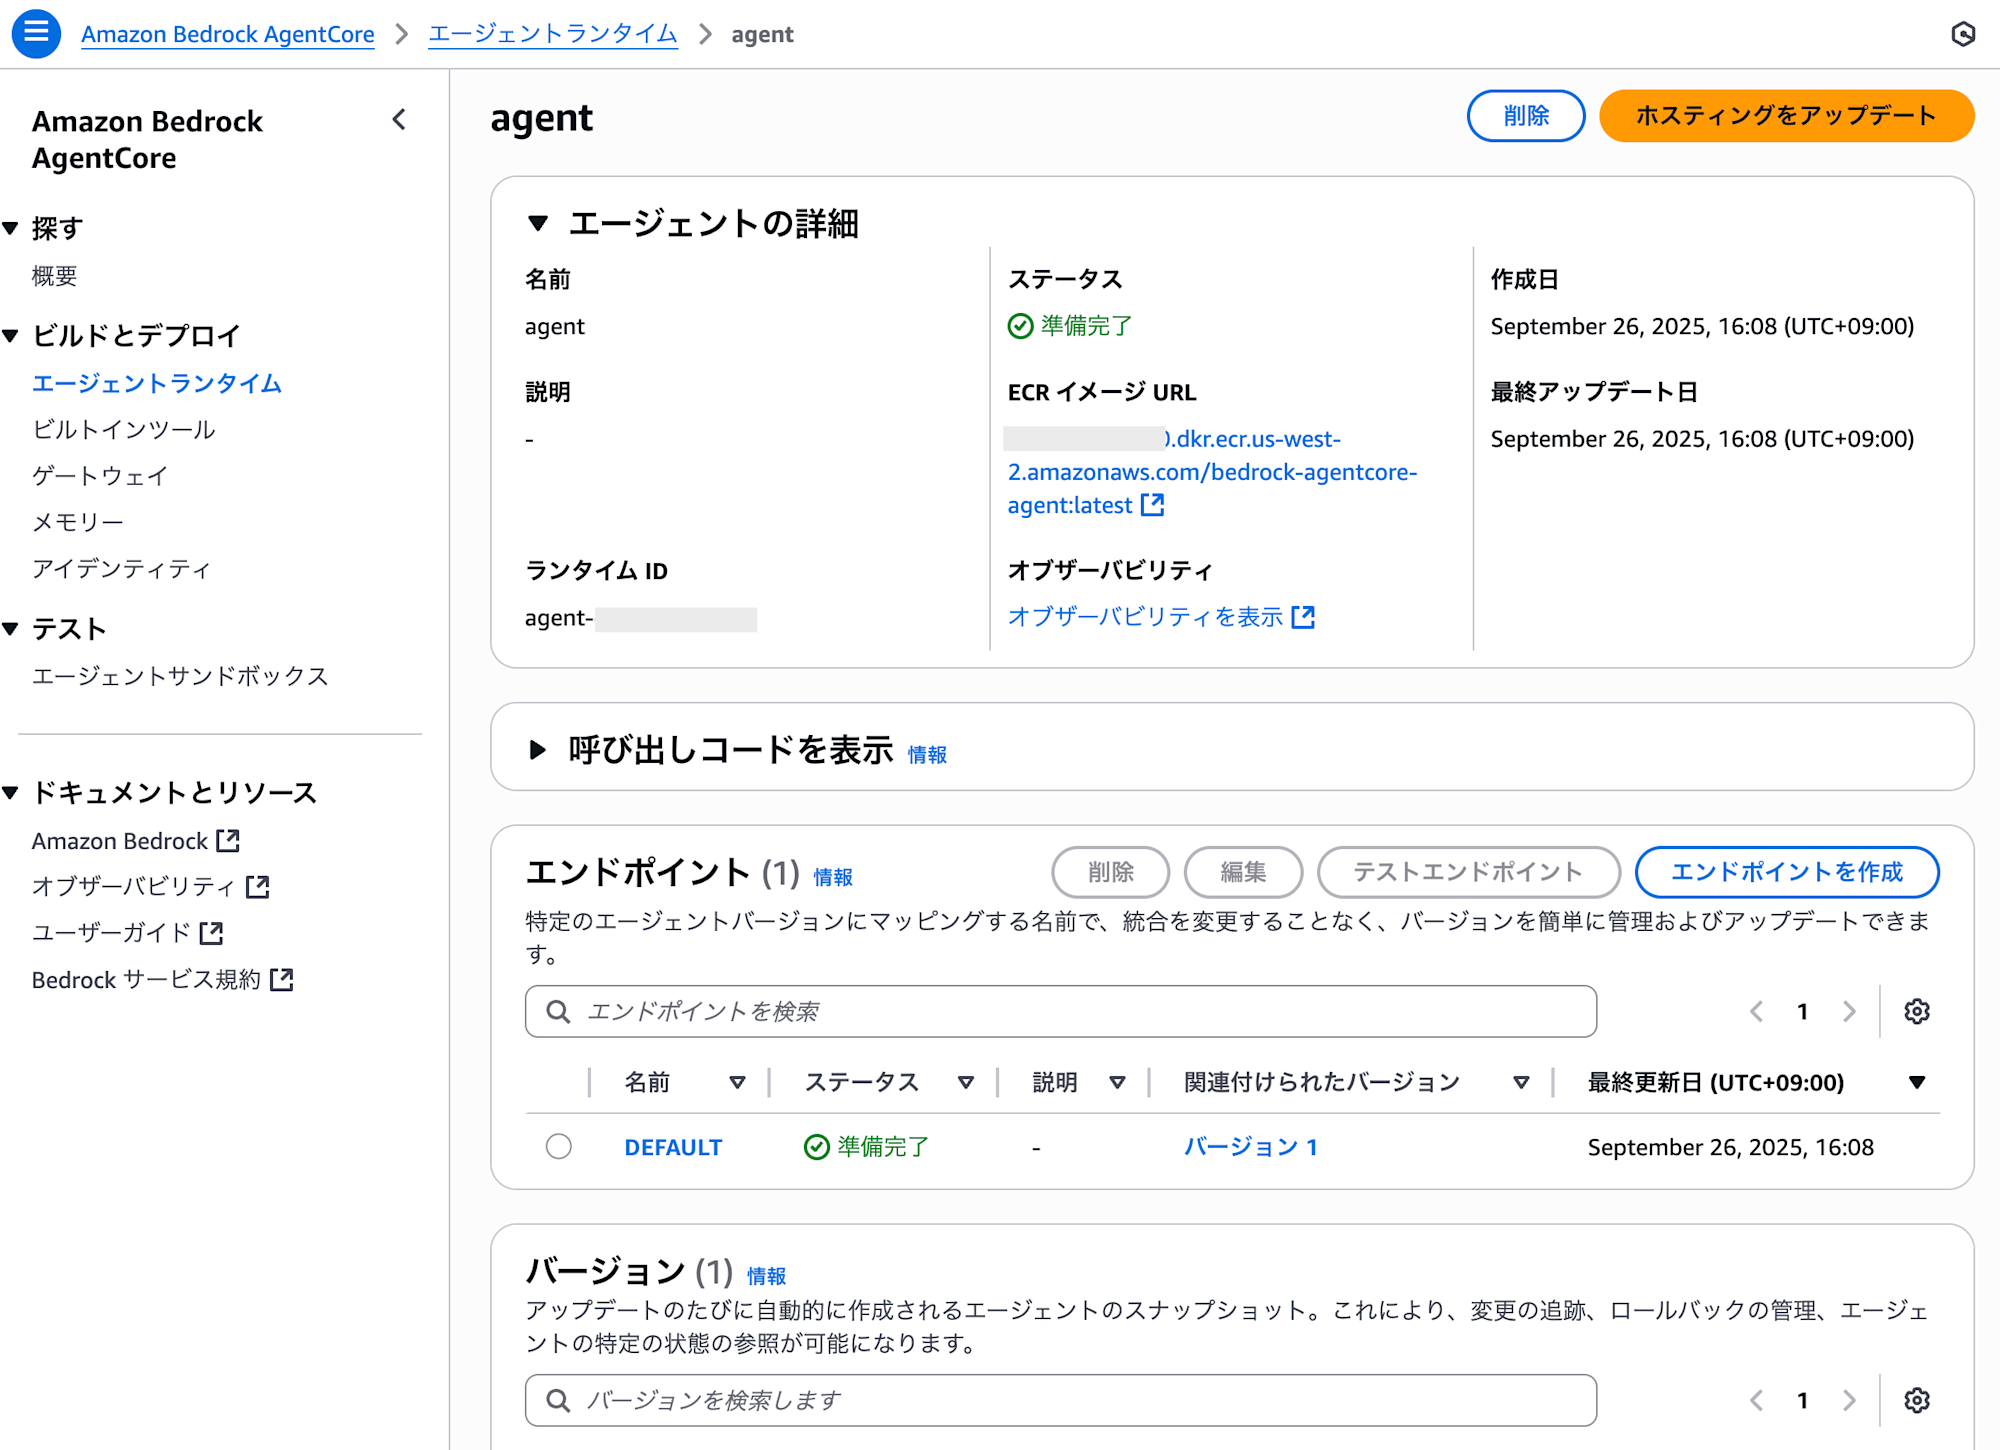The height and width of the screenshot is (1450, 2000).
Task: Open ビルトインツール in the sidebar
Action: tap(123, 429)
